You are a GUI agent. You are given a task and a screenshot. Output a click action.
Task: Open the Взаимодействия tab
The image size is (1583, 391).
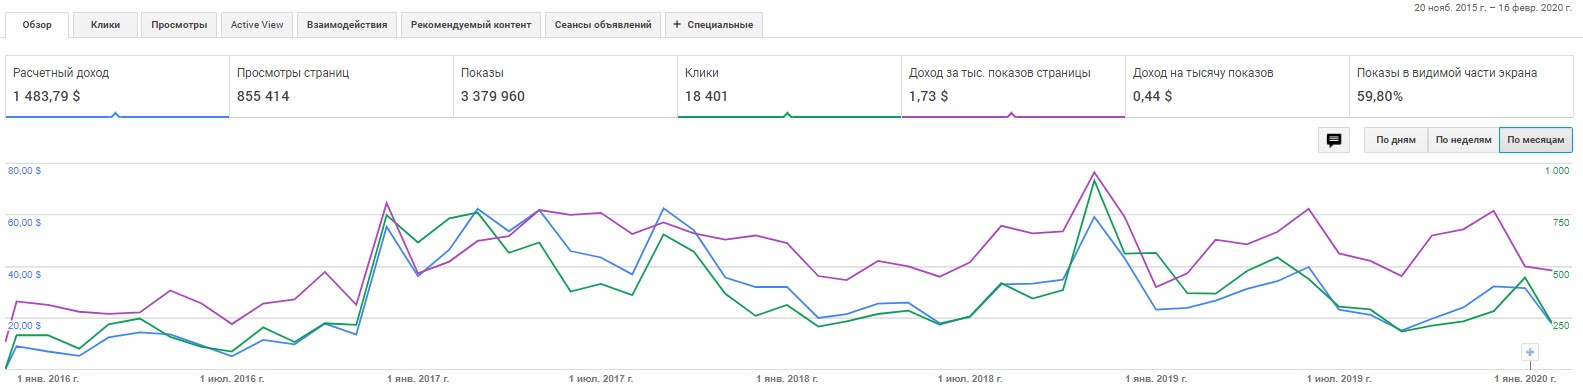tap(347, 25)
